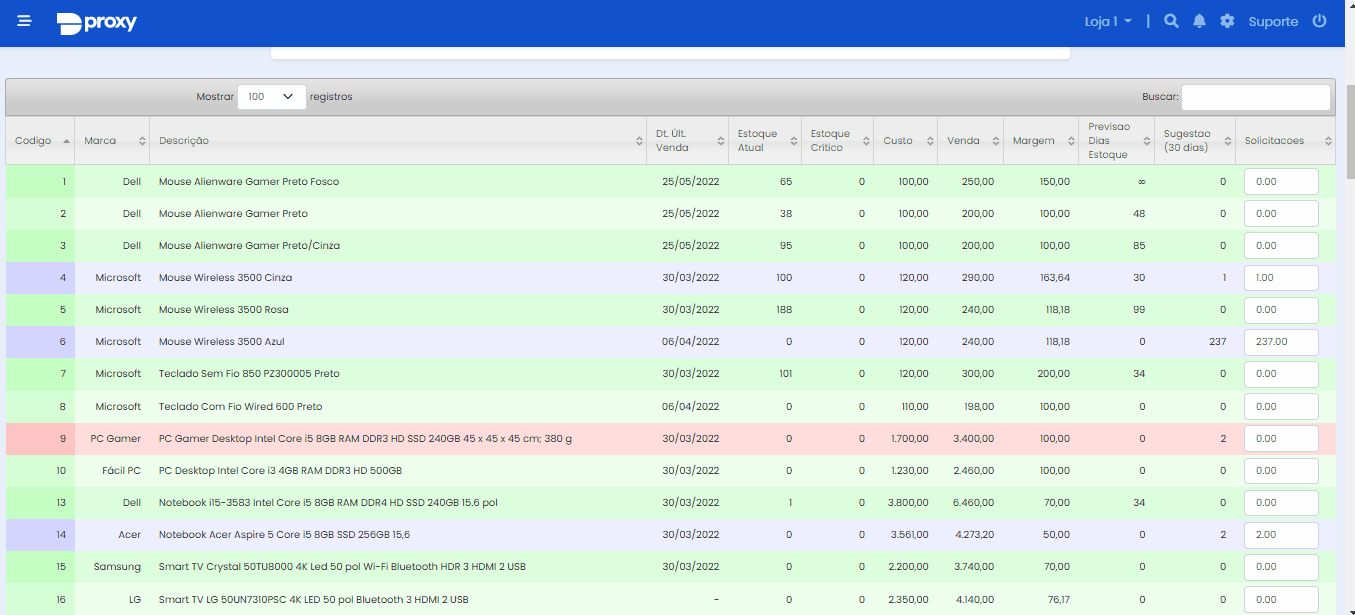Open the notifications bell
This screenshot has height=615, width=1355.
pos(1199,21)
